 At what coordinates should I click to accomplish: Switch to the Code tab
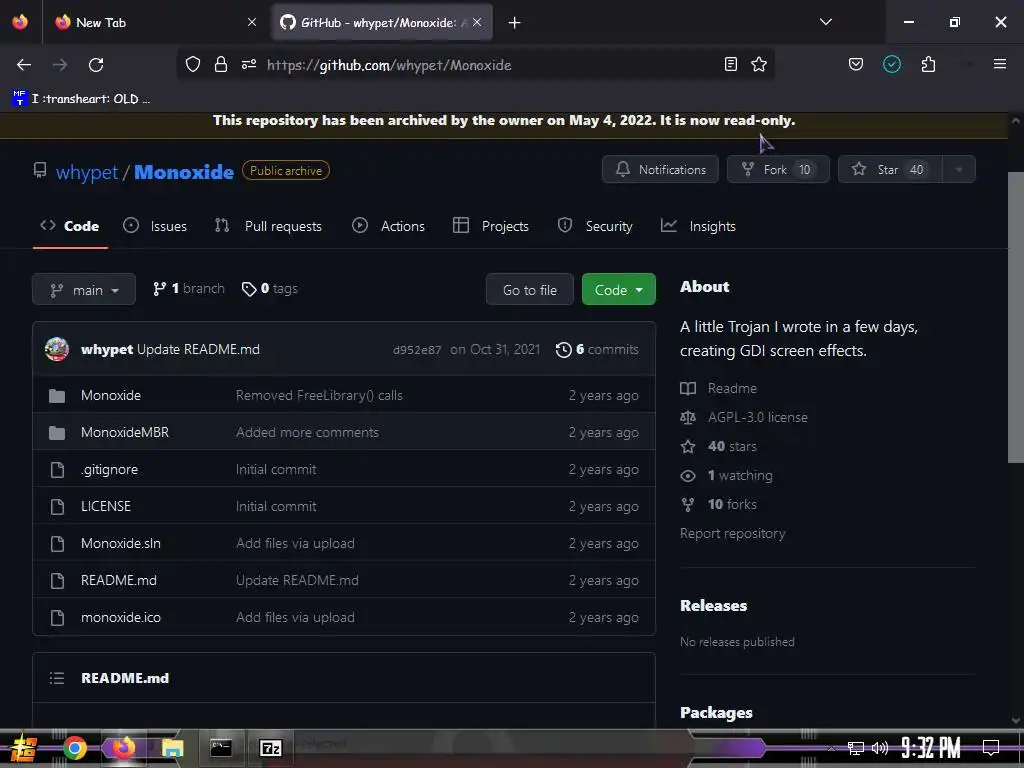70,226
